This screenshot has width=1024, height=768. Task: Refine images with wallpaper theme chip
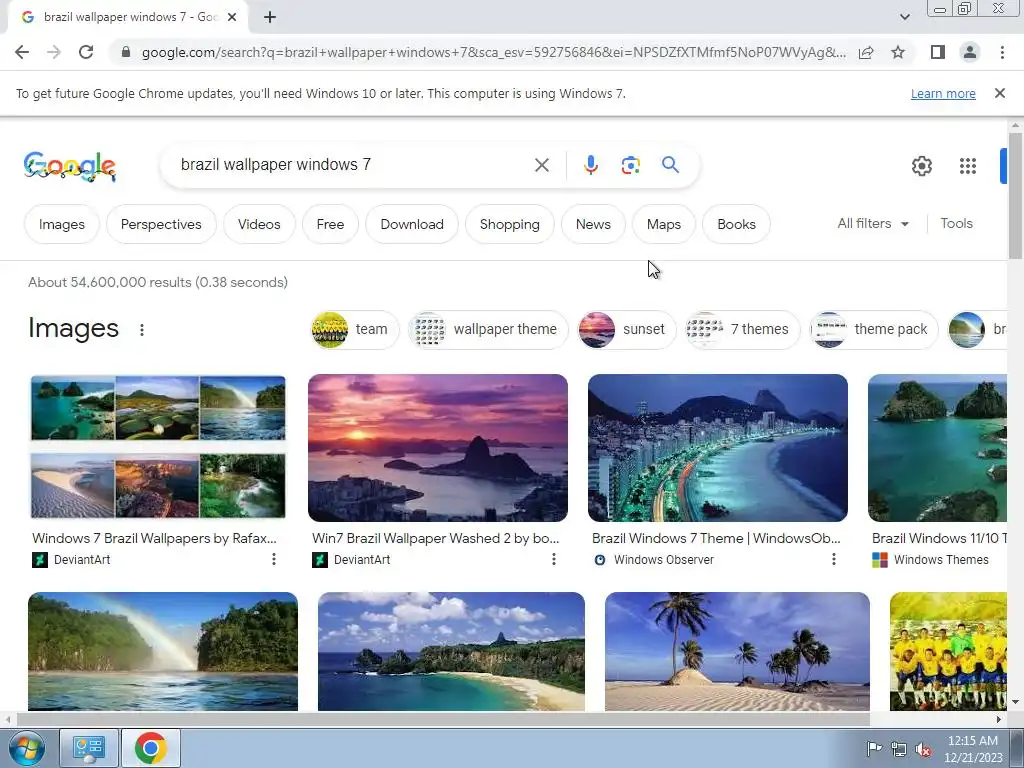click(488, 329)
